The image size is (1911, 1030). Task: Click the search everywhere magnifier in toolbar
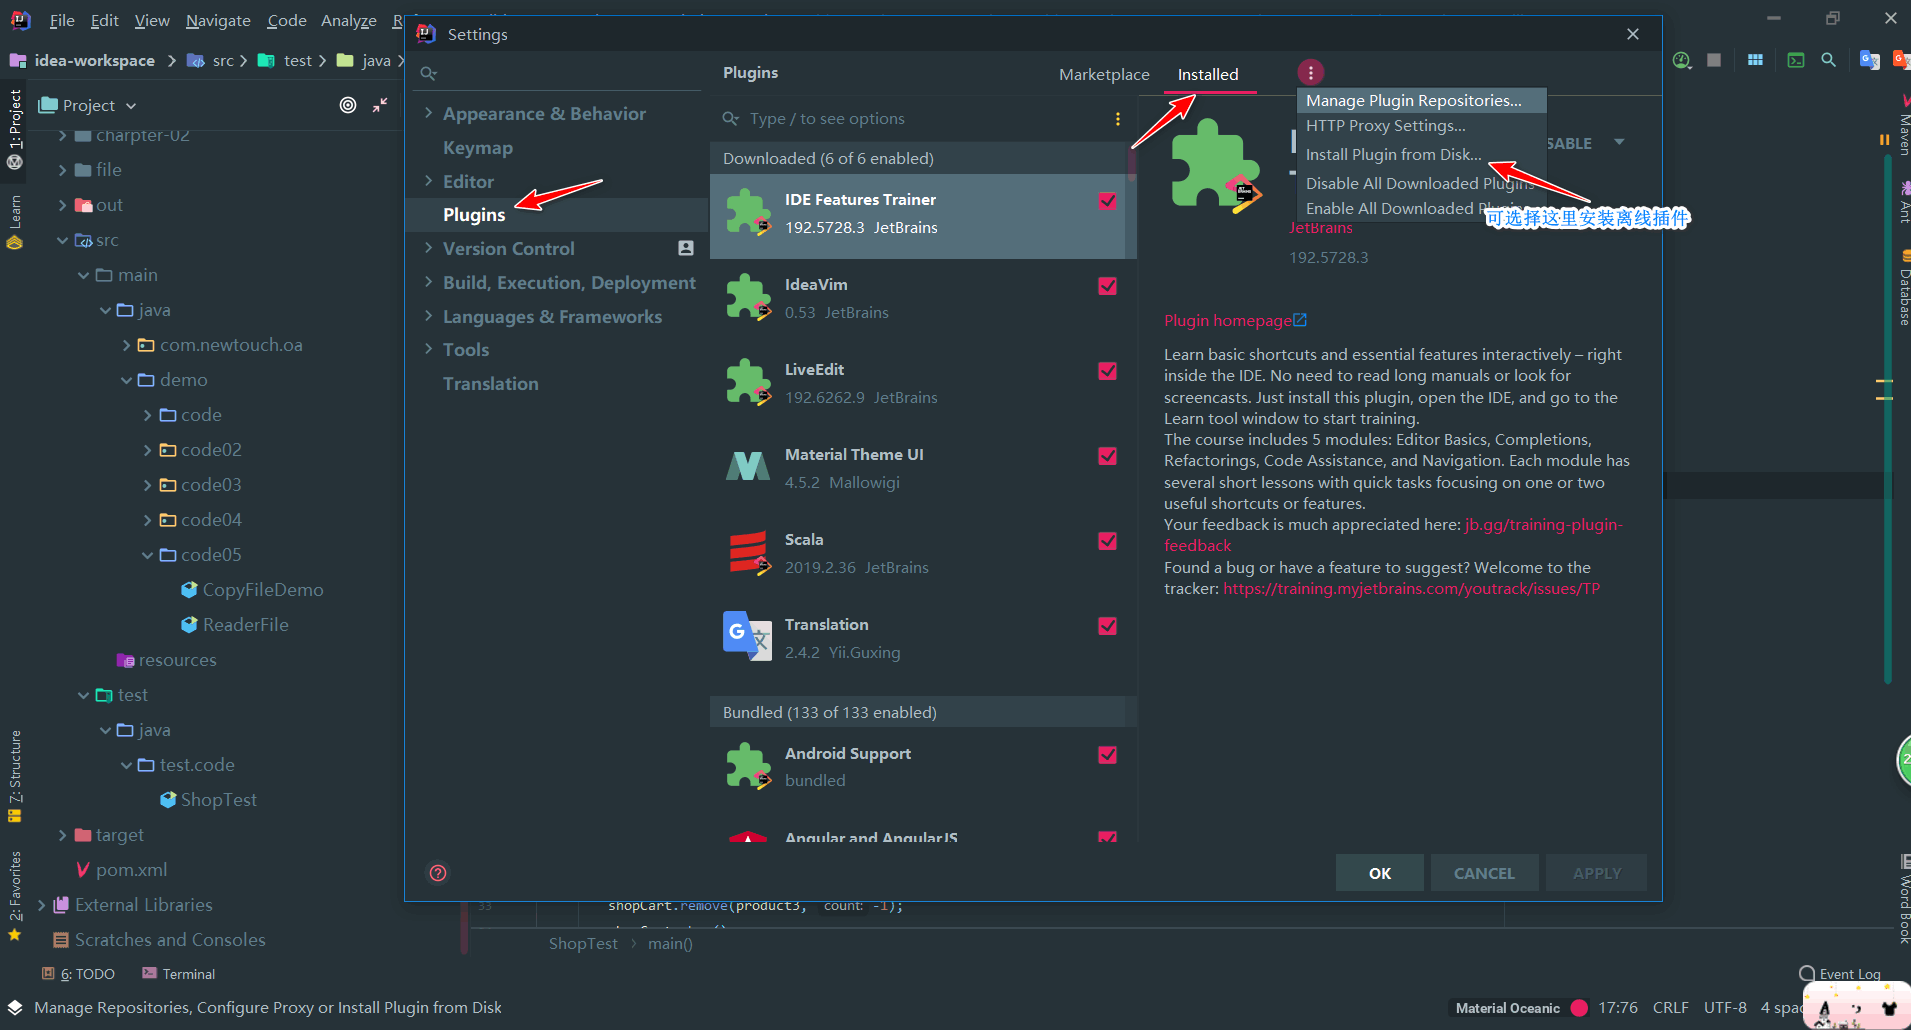[x=1828, y=60]
